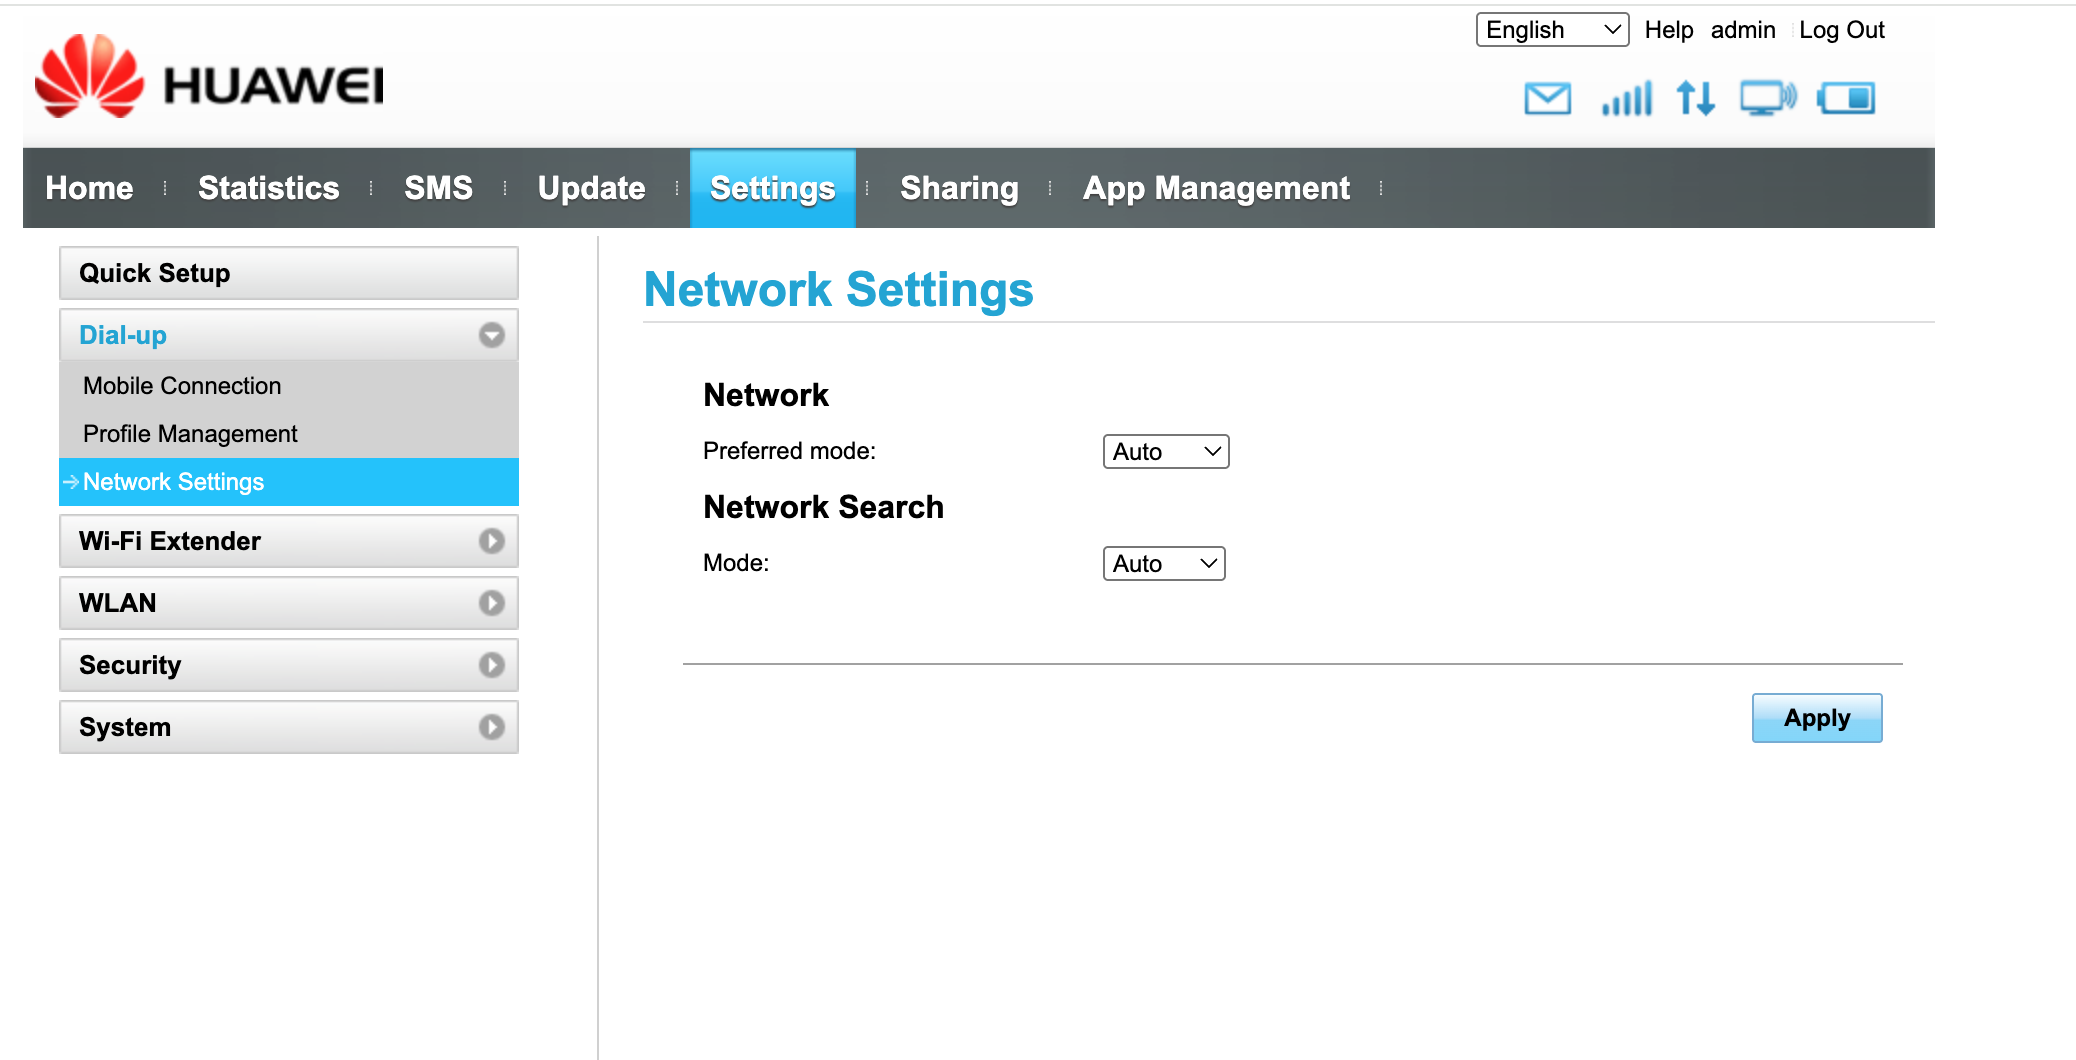The height and width of the screenshot is (1060, 2076).
Task: Switch to the SMS tab
Action: tap(438, 188)
